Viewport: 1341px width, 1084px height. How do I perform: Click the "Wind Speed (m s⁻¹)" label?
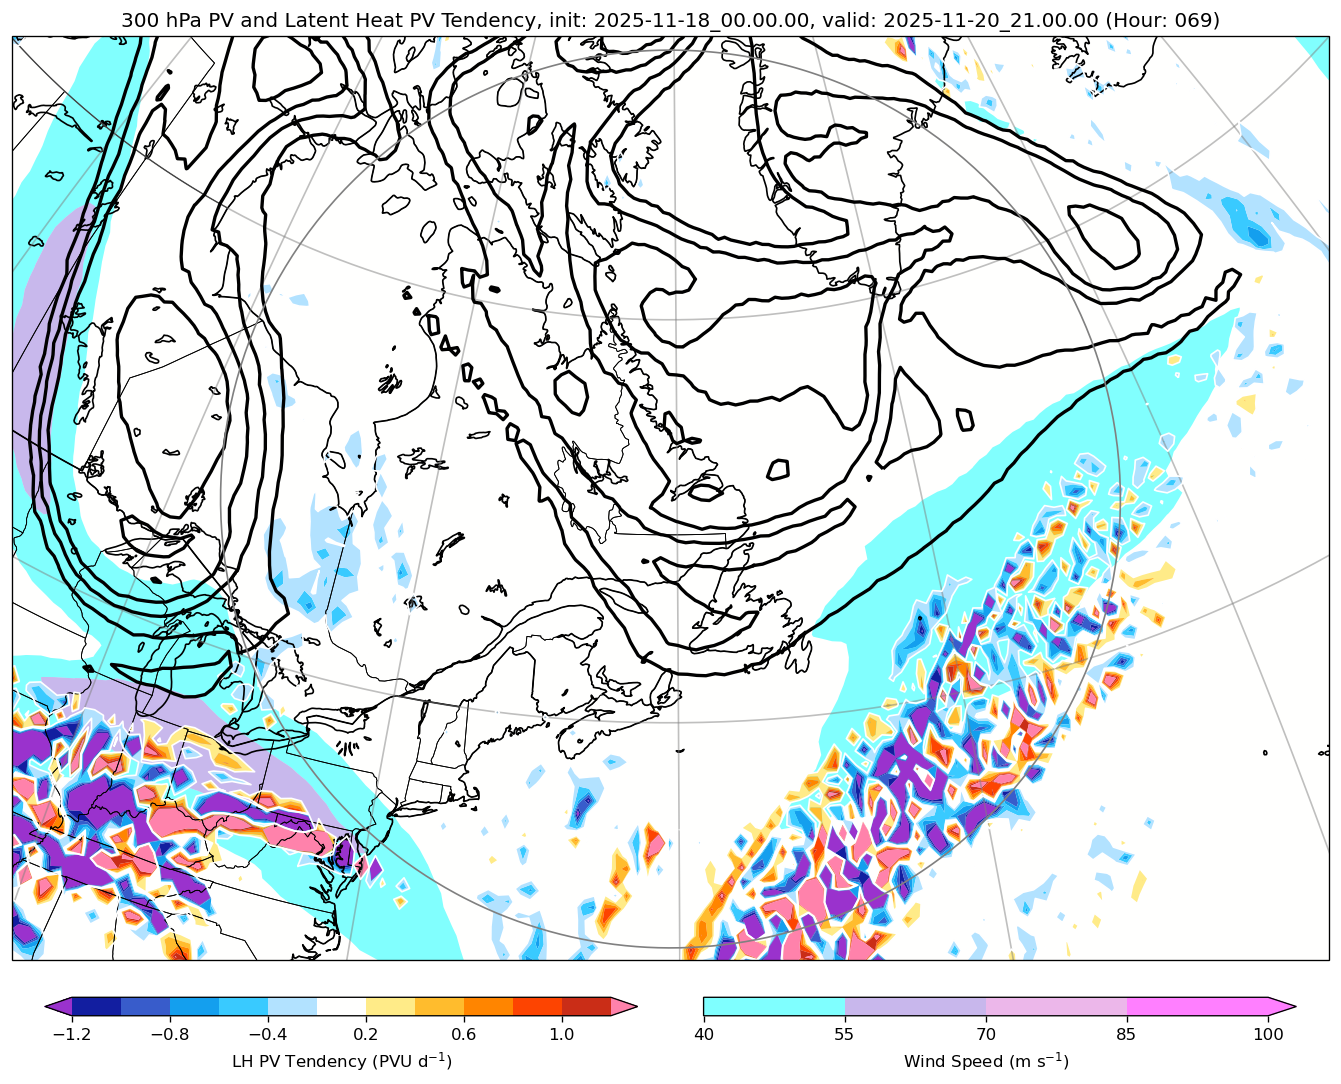click(985, 1061)
